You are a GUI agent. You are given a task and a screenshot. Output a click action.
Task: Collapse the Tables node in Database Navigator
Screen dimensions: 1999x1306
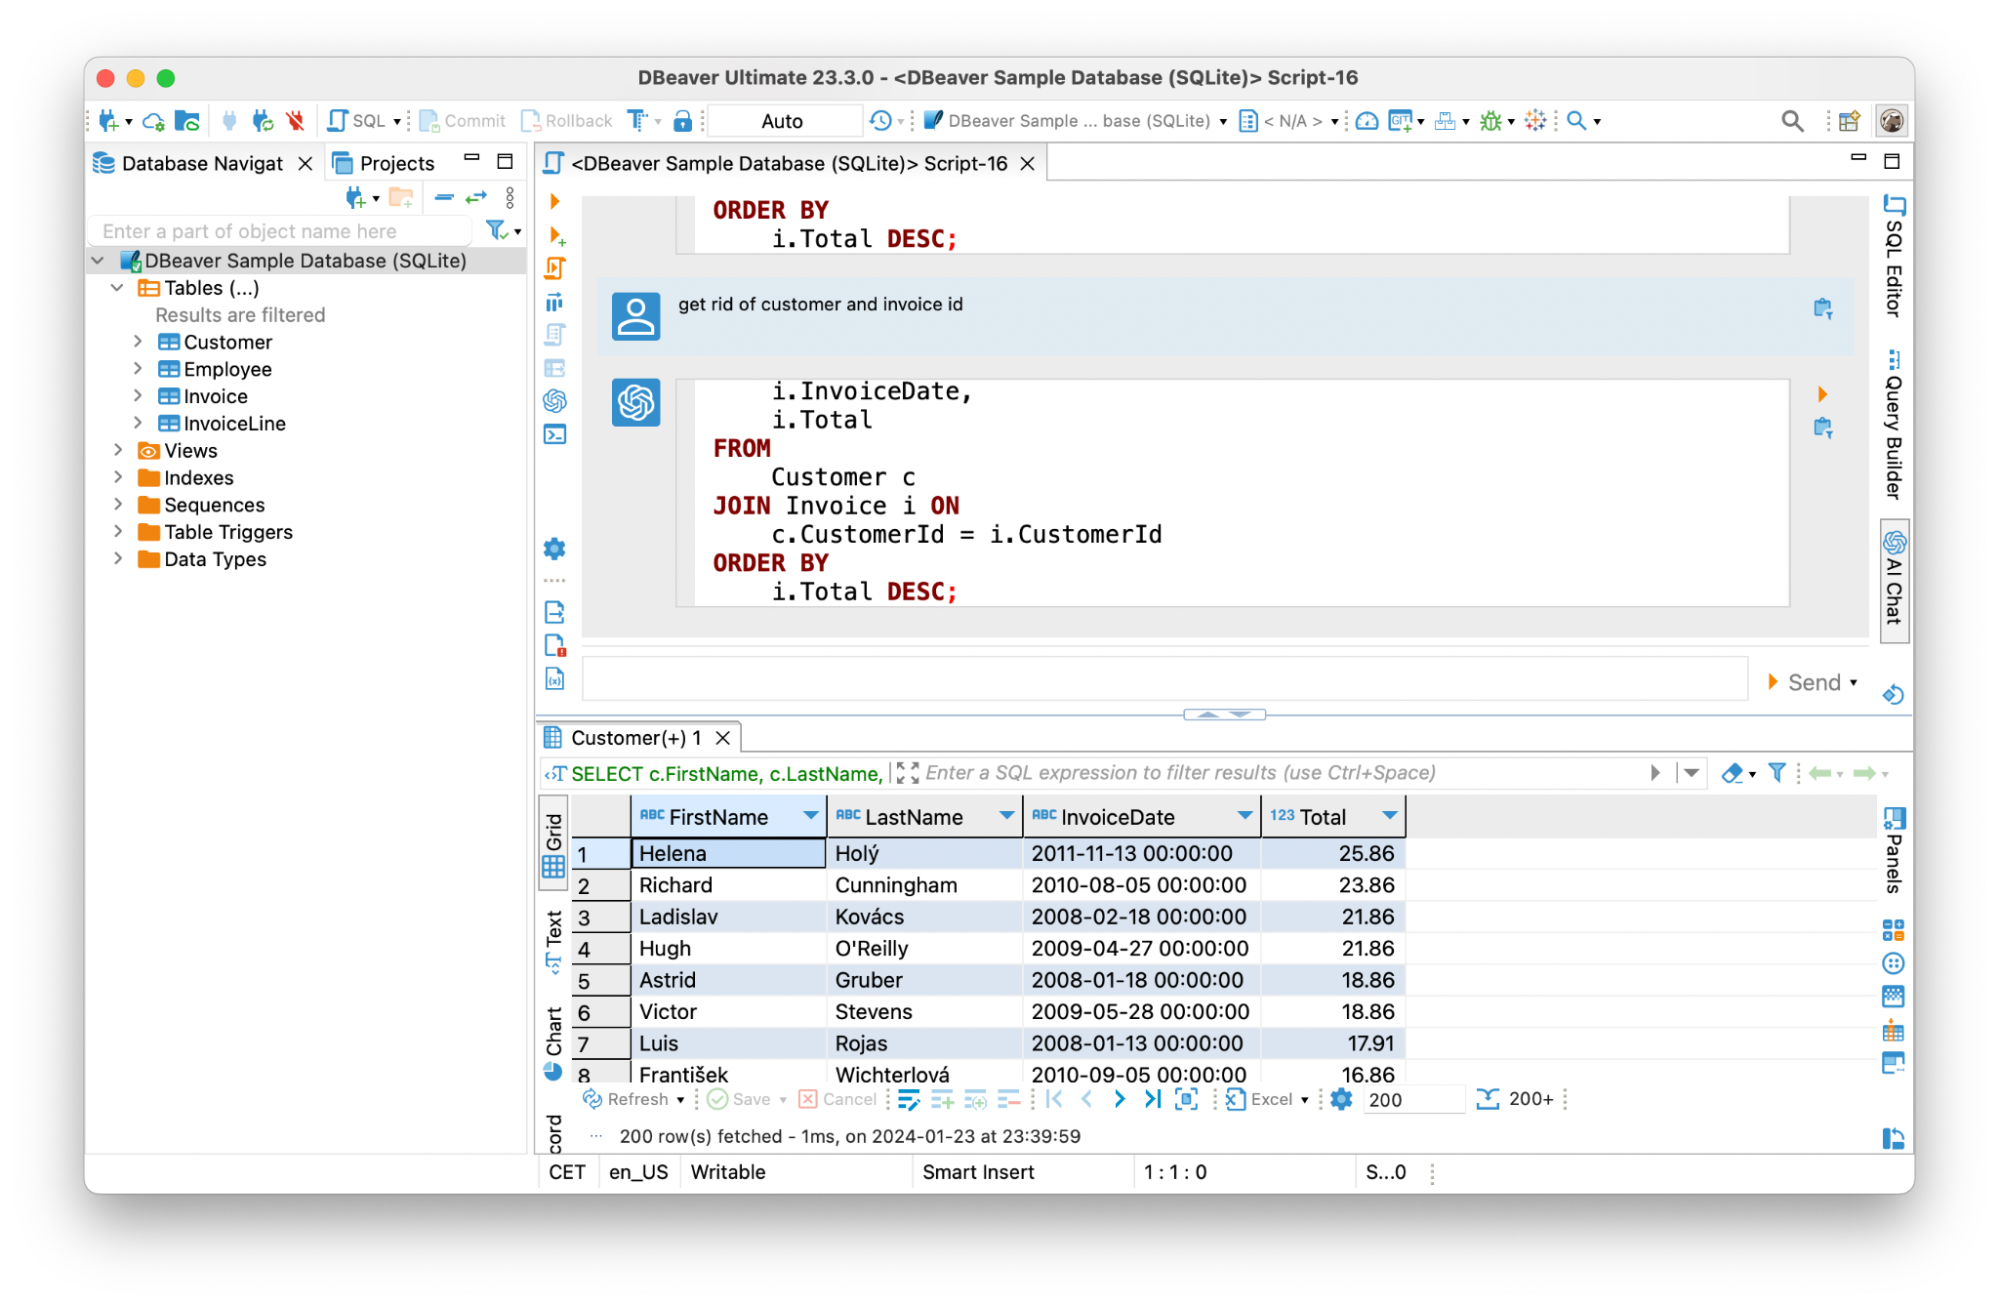pyautogui.click(x=117, y=287)
